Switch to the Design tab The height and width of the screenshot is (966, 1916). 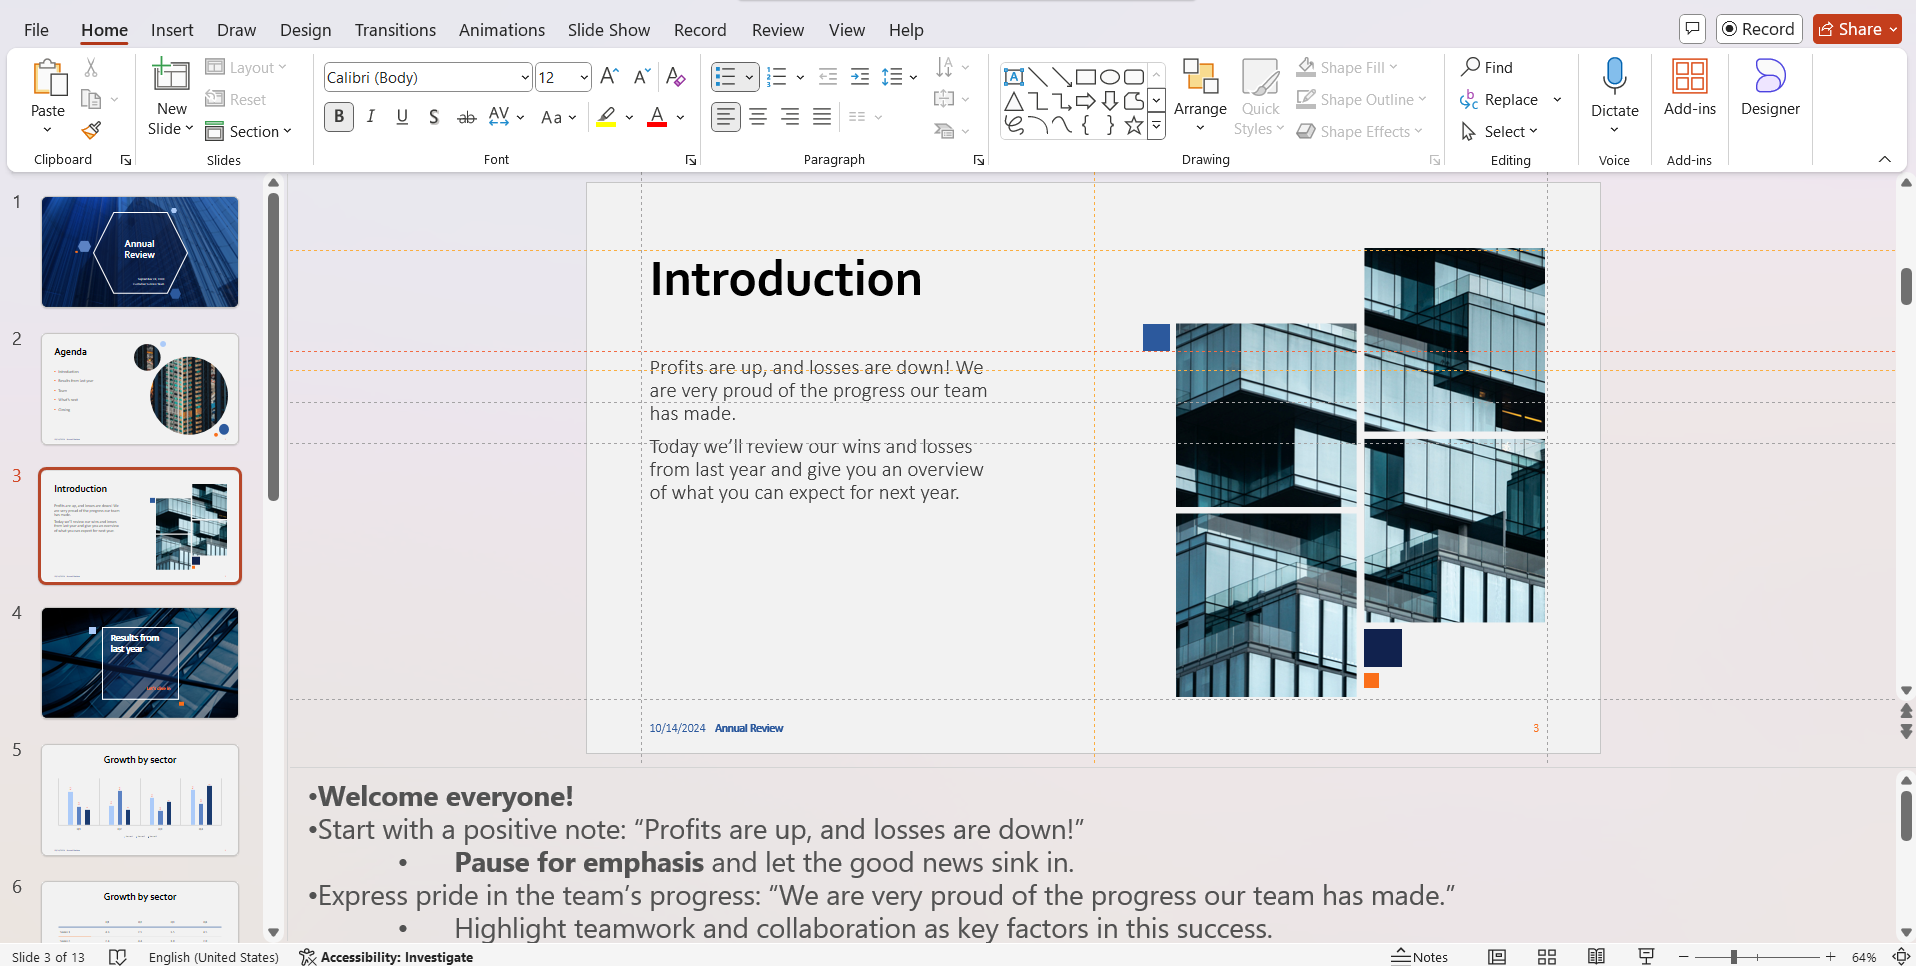(305, 30)
